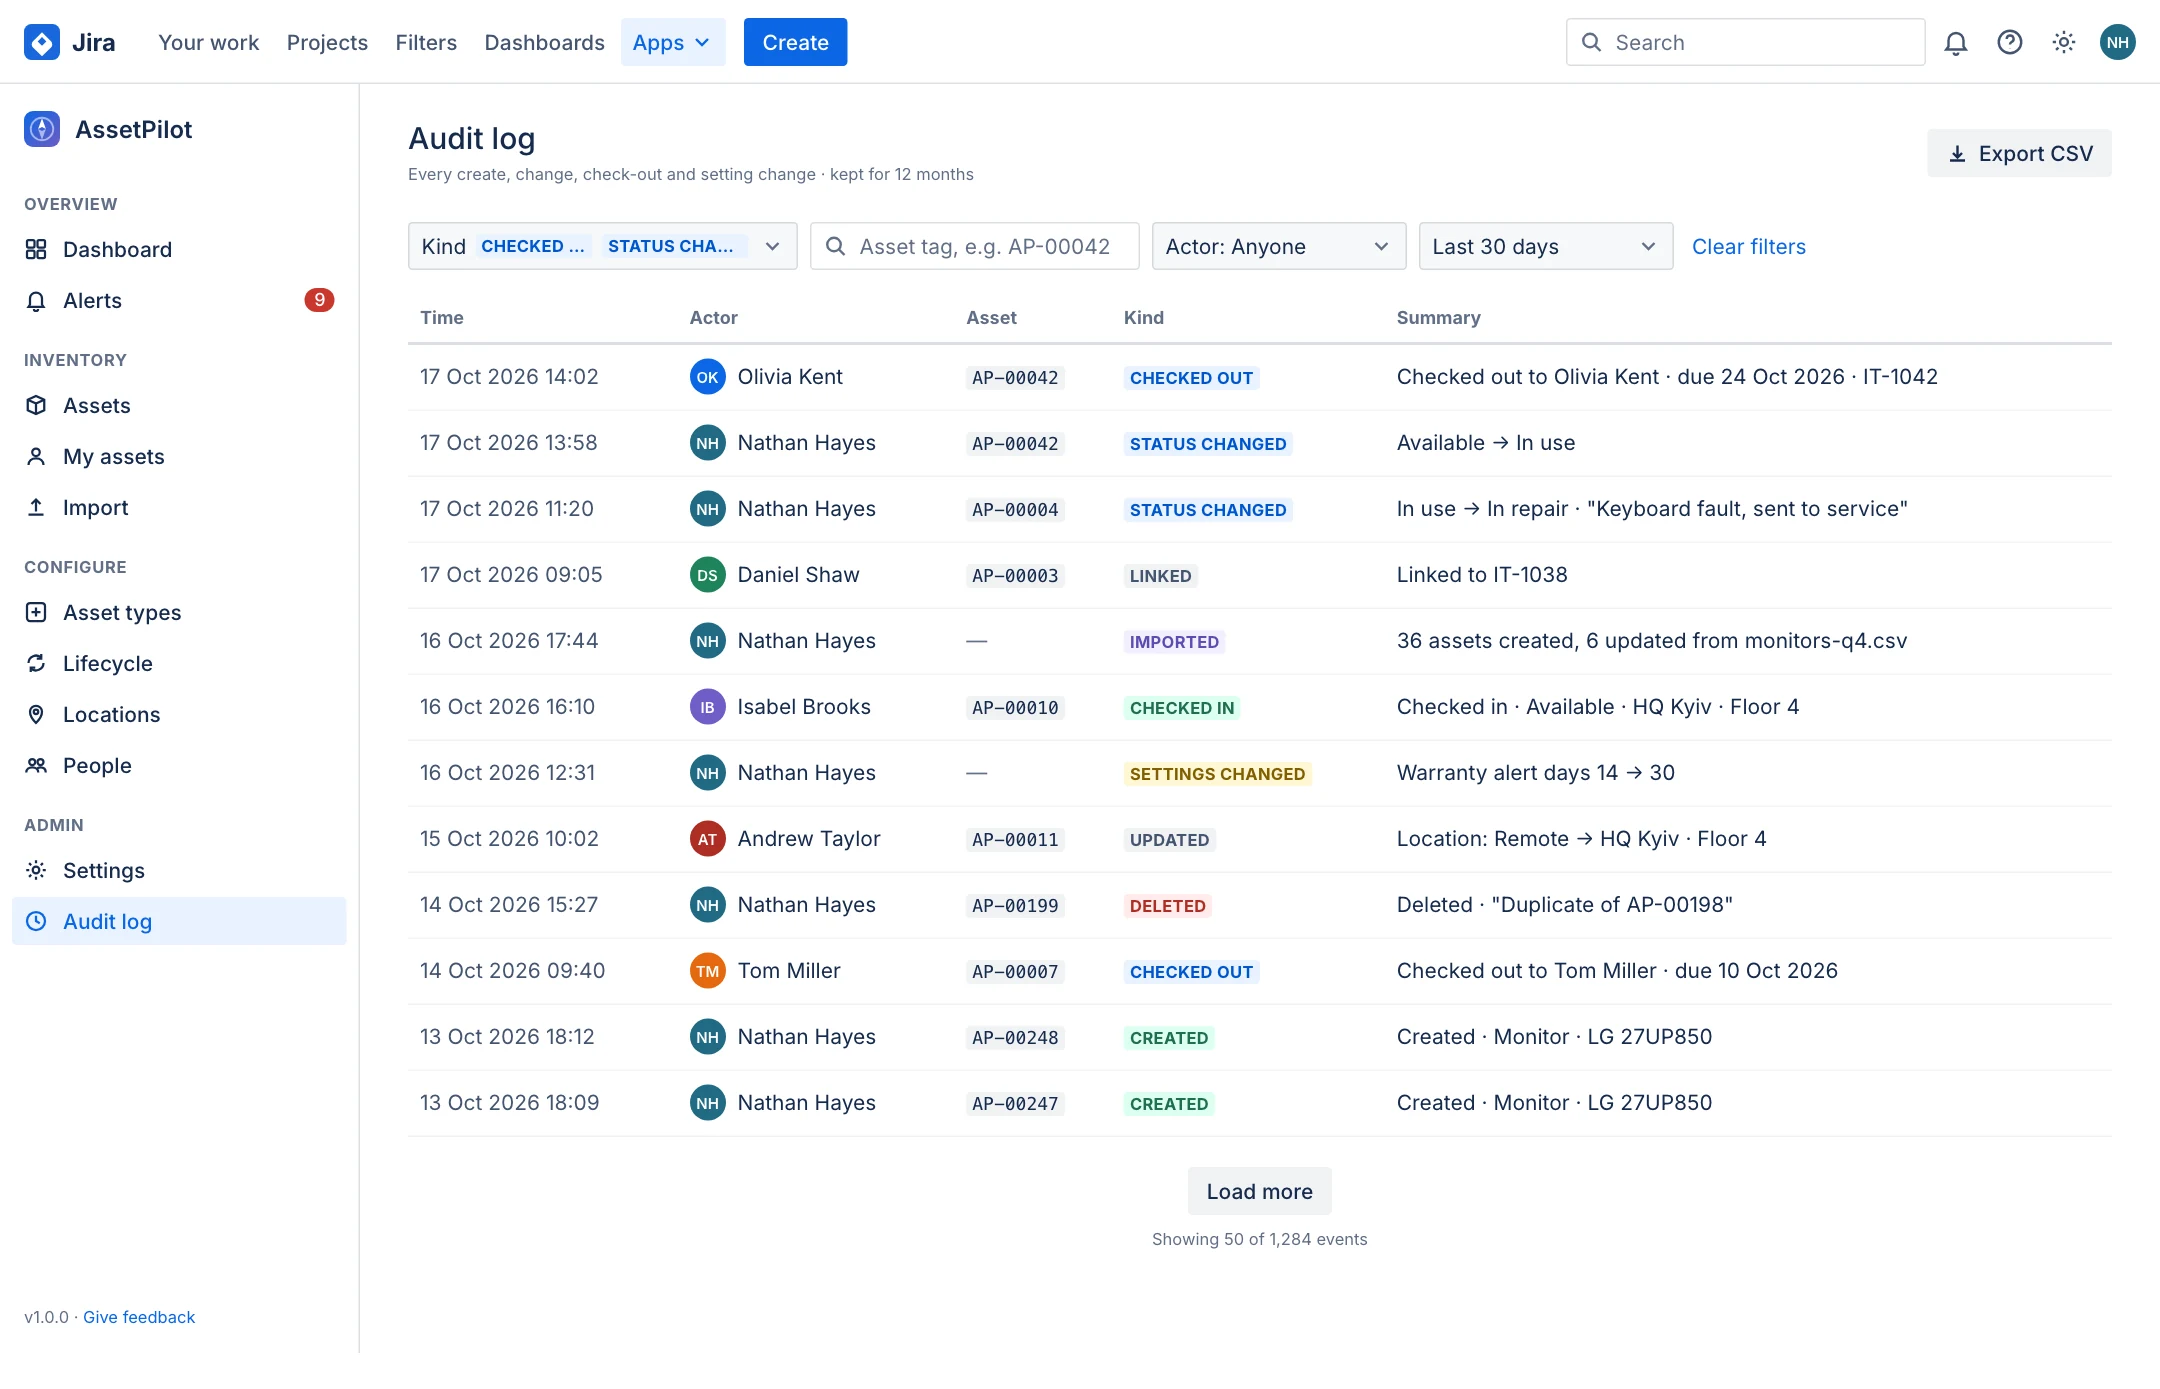Open Locations in the sidebar
This screenshot has width=2160, height=1389.
[179, 714]
